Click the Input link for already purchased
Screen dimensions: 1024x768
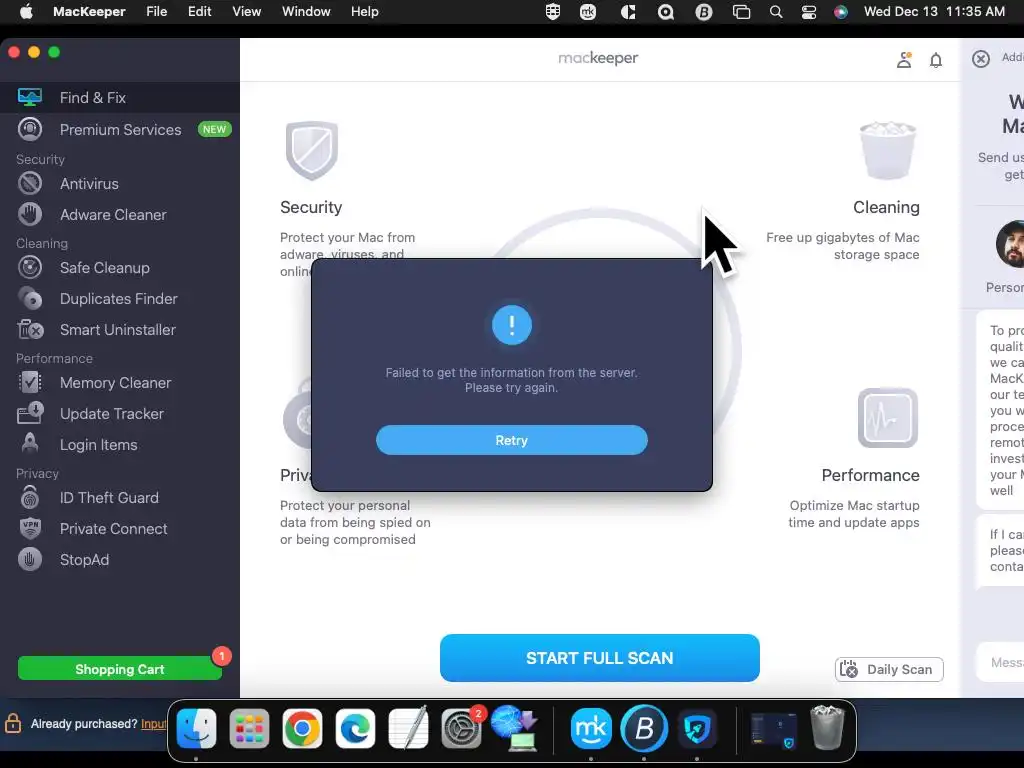[x=154, y=724]
